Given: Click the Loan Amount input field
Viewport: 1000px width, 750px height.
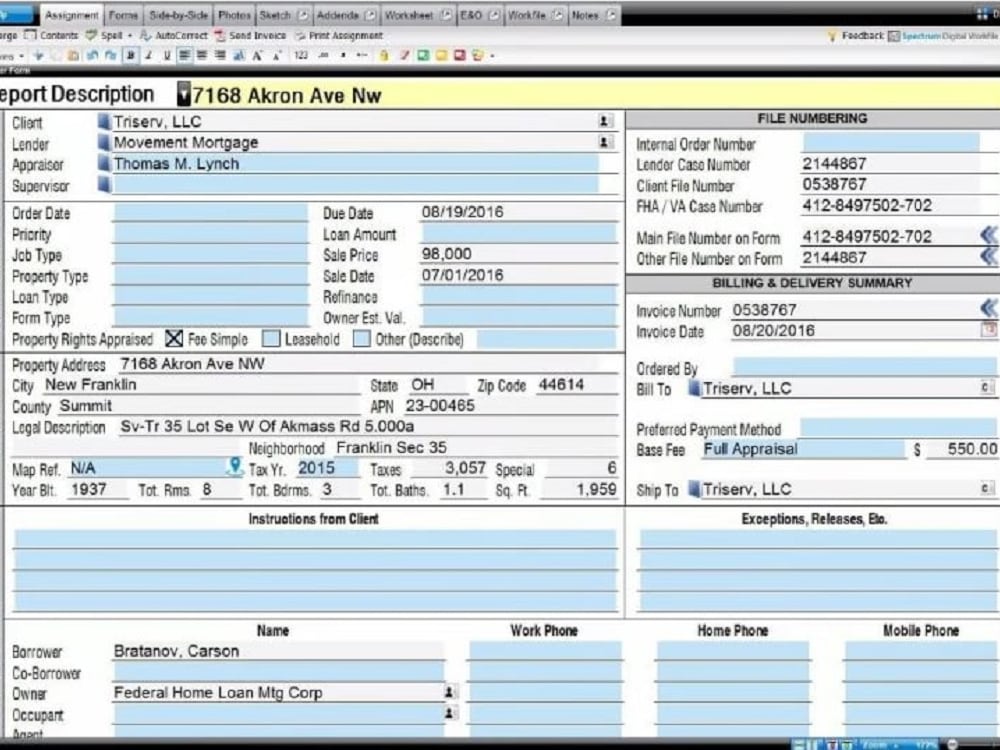Looking at the screenshot, I should 519,233.
